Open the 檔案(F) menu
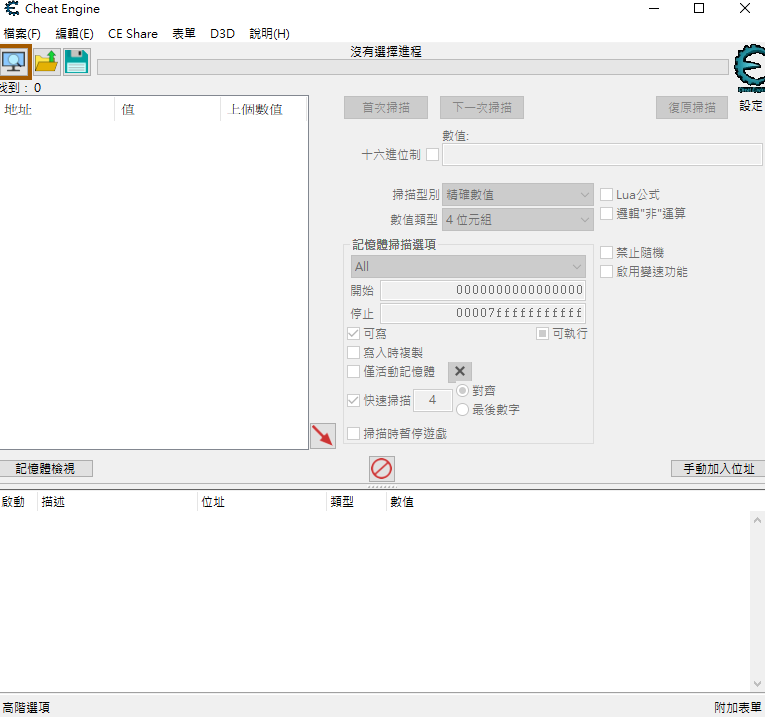Screen dimensions: 765x717 pyautogui.click(x=22, y=34)
